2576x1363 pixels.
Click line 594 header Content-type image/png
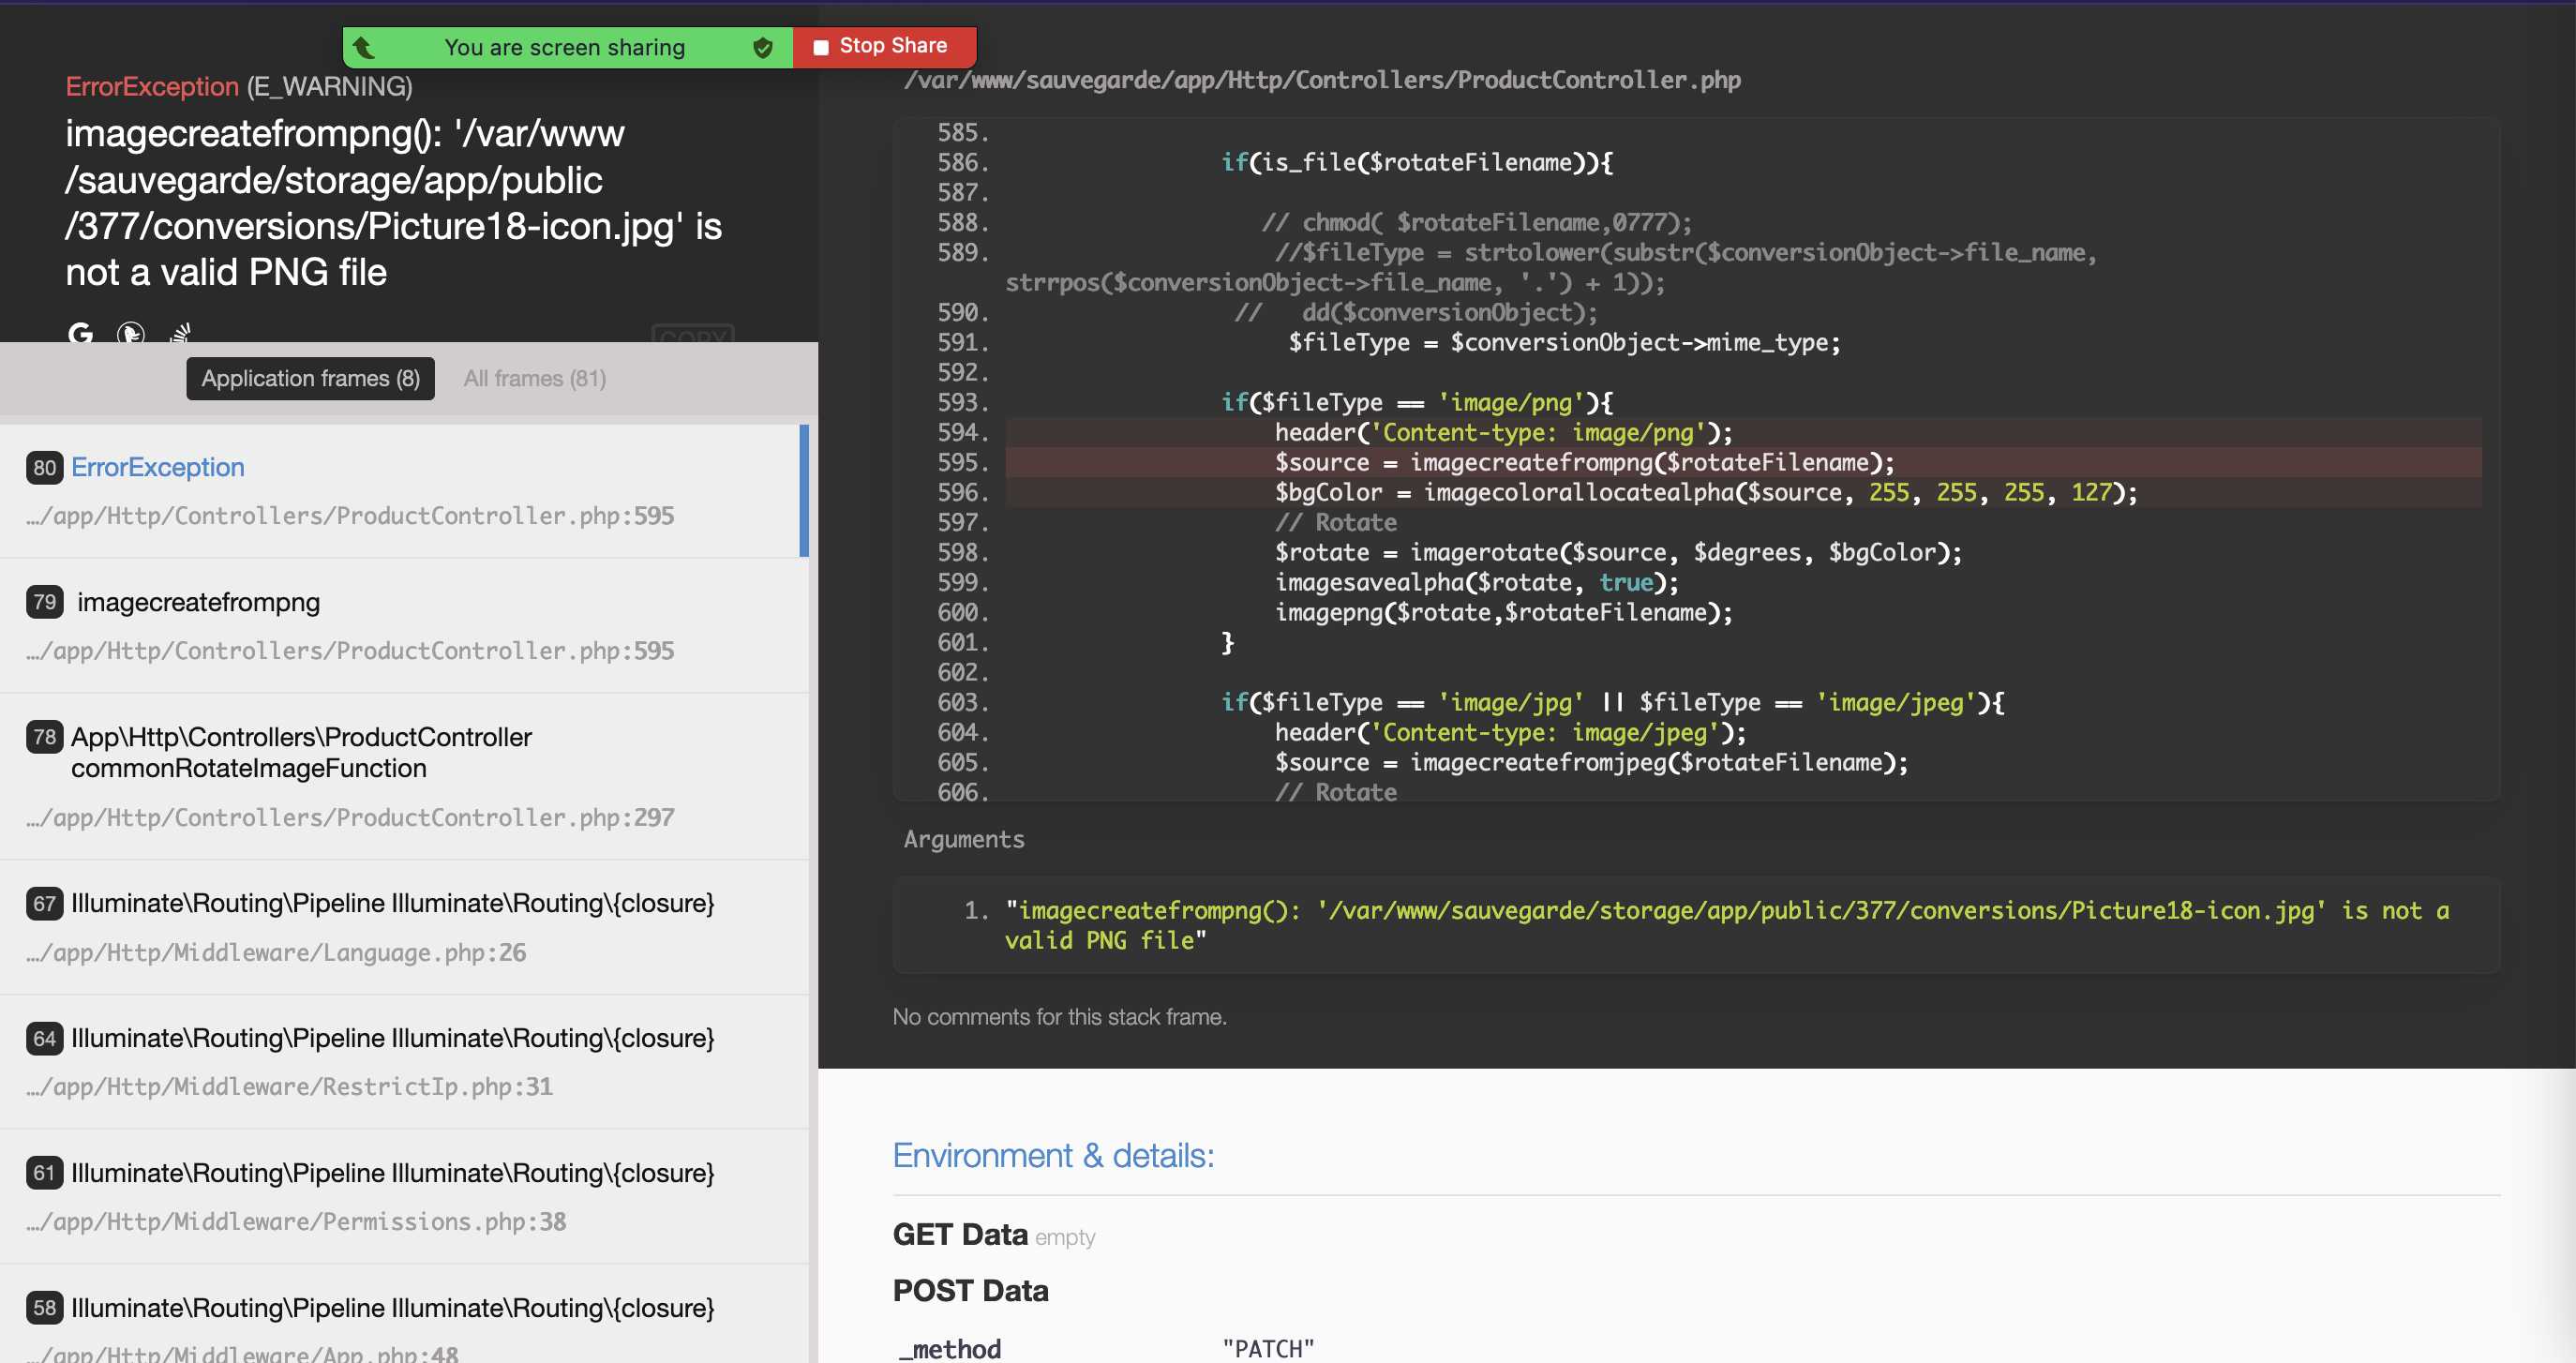[x=1743, y=432]
